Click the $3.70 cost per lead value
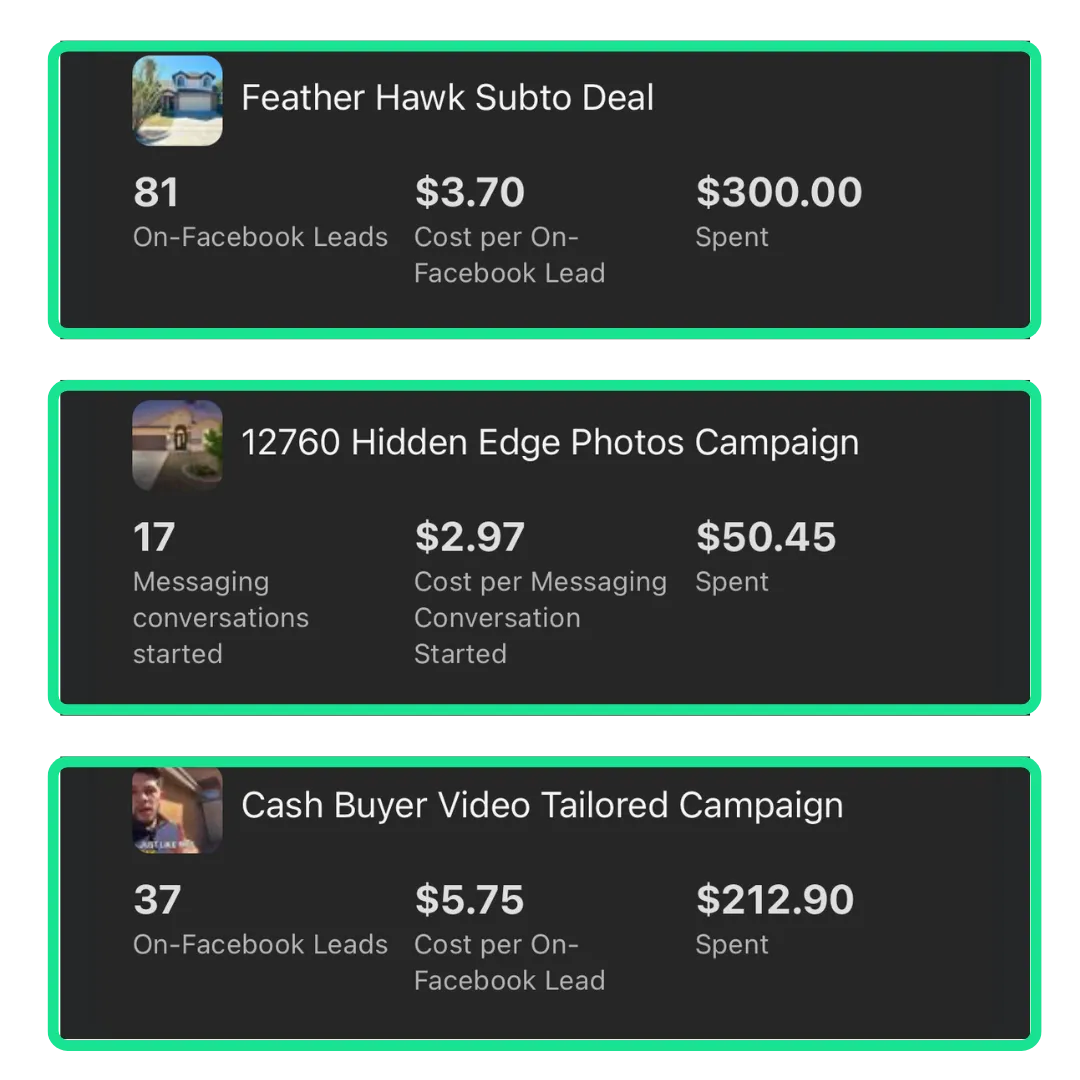 pos(470,192)
